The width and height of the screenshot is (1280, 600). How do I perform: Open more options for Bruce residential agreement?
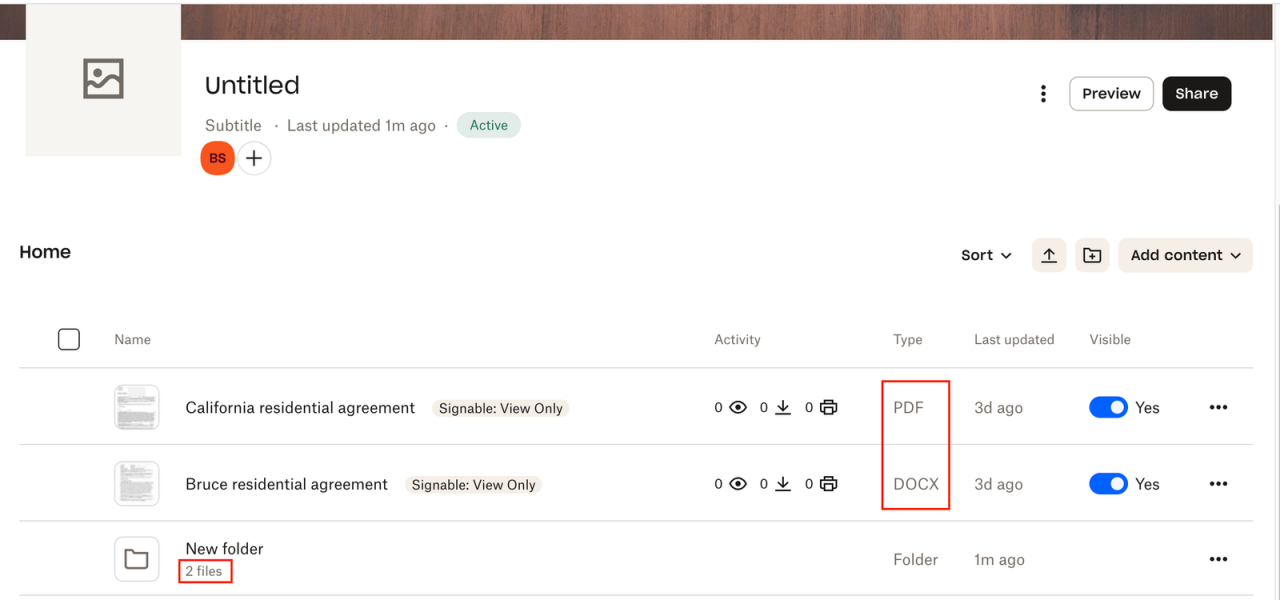pos(1217,484)
